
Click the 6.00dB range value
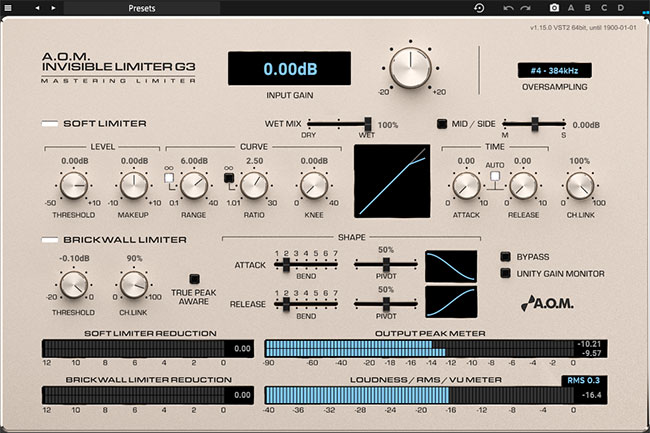[194, 161]
